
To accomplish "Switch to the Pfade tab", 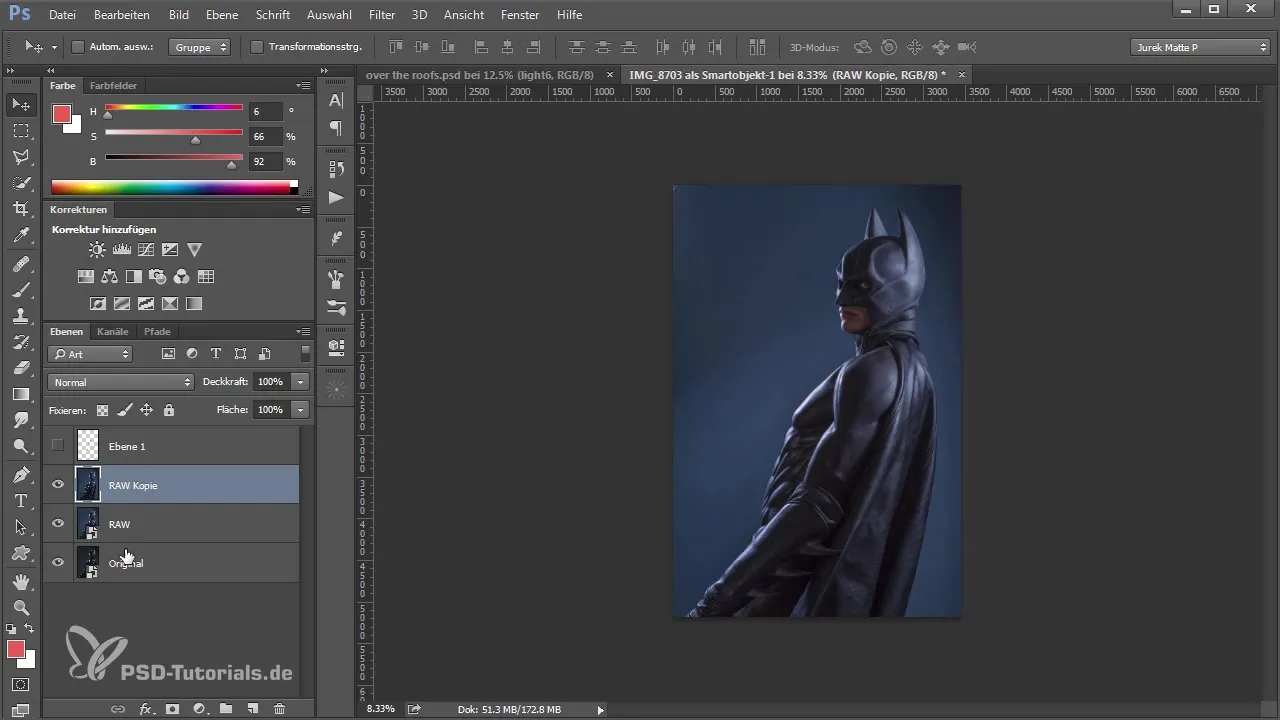I will pyautogui.click(x=157, y=332).
